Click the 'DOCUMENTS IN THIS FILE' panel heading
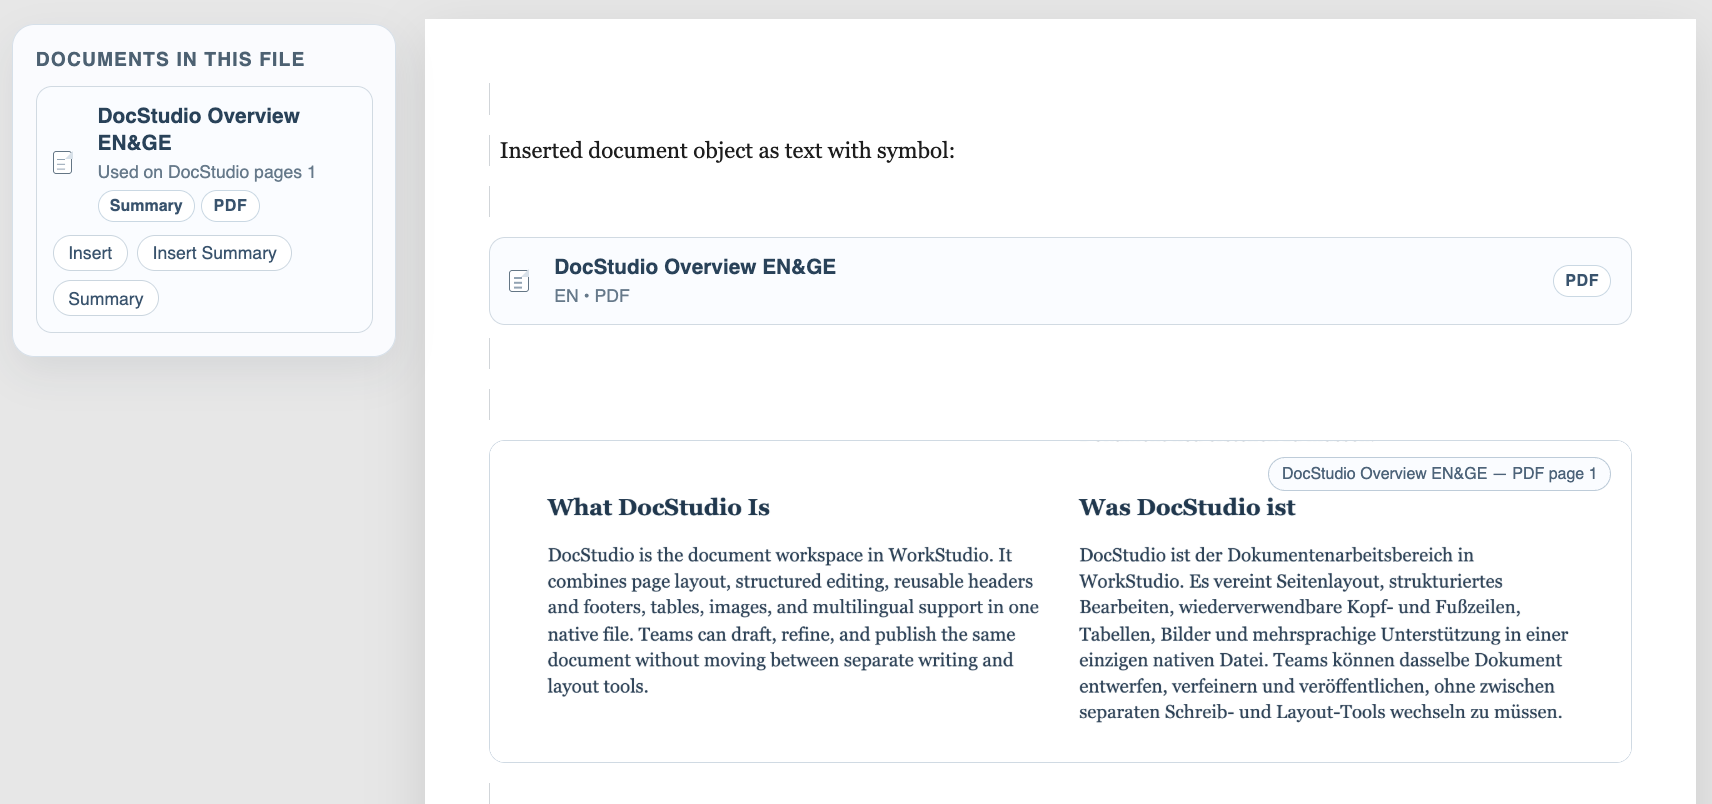The image size is (1712, 804). point(170,59)
